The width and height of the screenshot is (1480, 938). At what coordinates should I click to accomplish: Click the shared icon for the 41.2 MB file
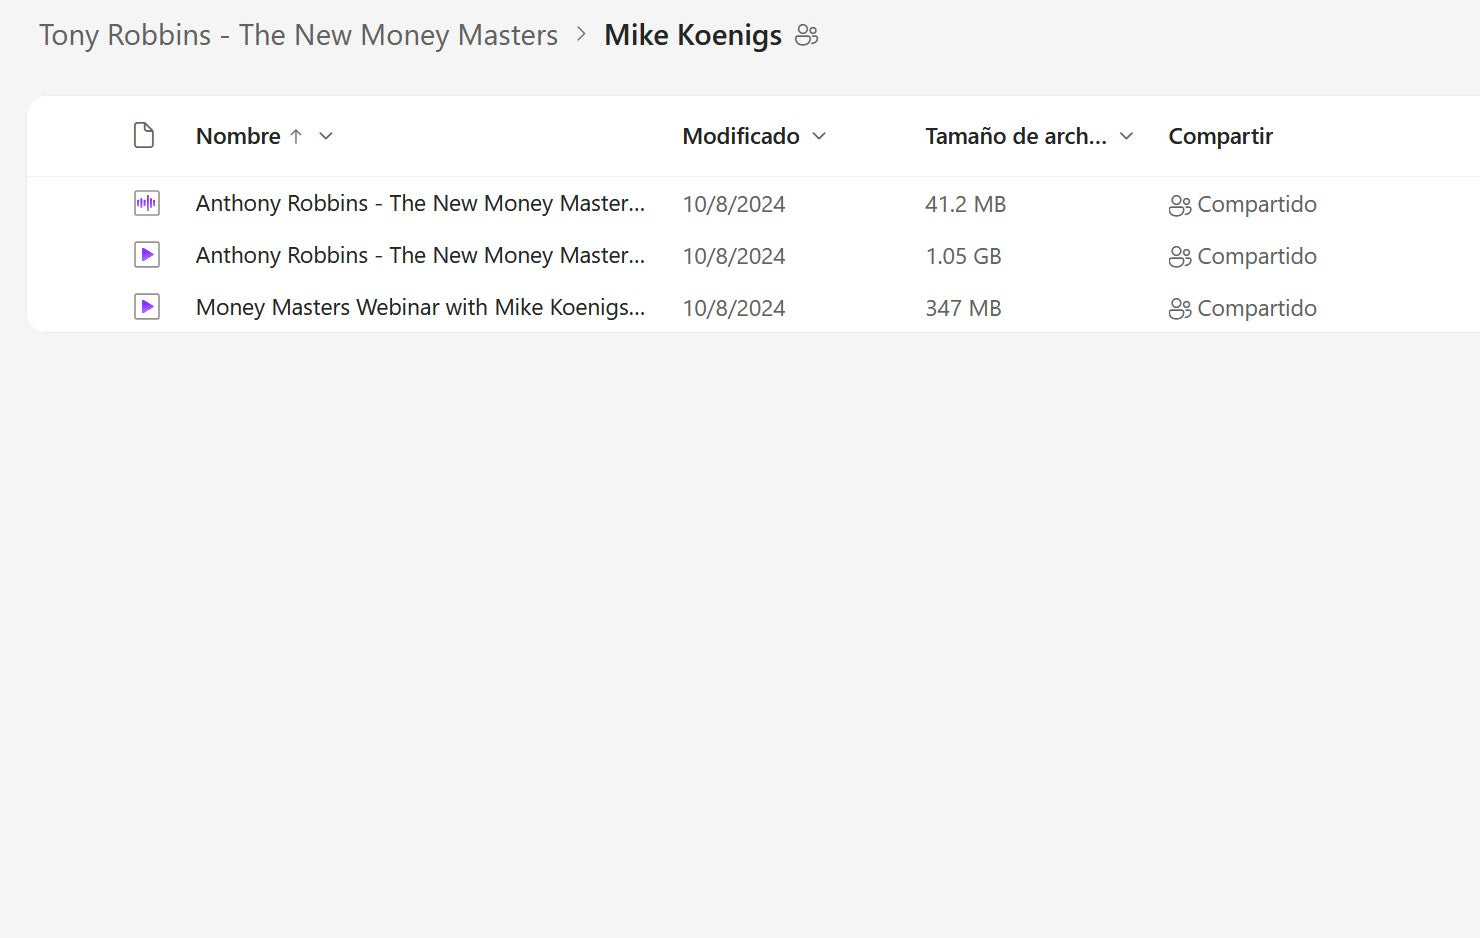[x=1179, y=205]
